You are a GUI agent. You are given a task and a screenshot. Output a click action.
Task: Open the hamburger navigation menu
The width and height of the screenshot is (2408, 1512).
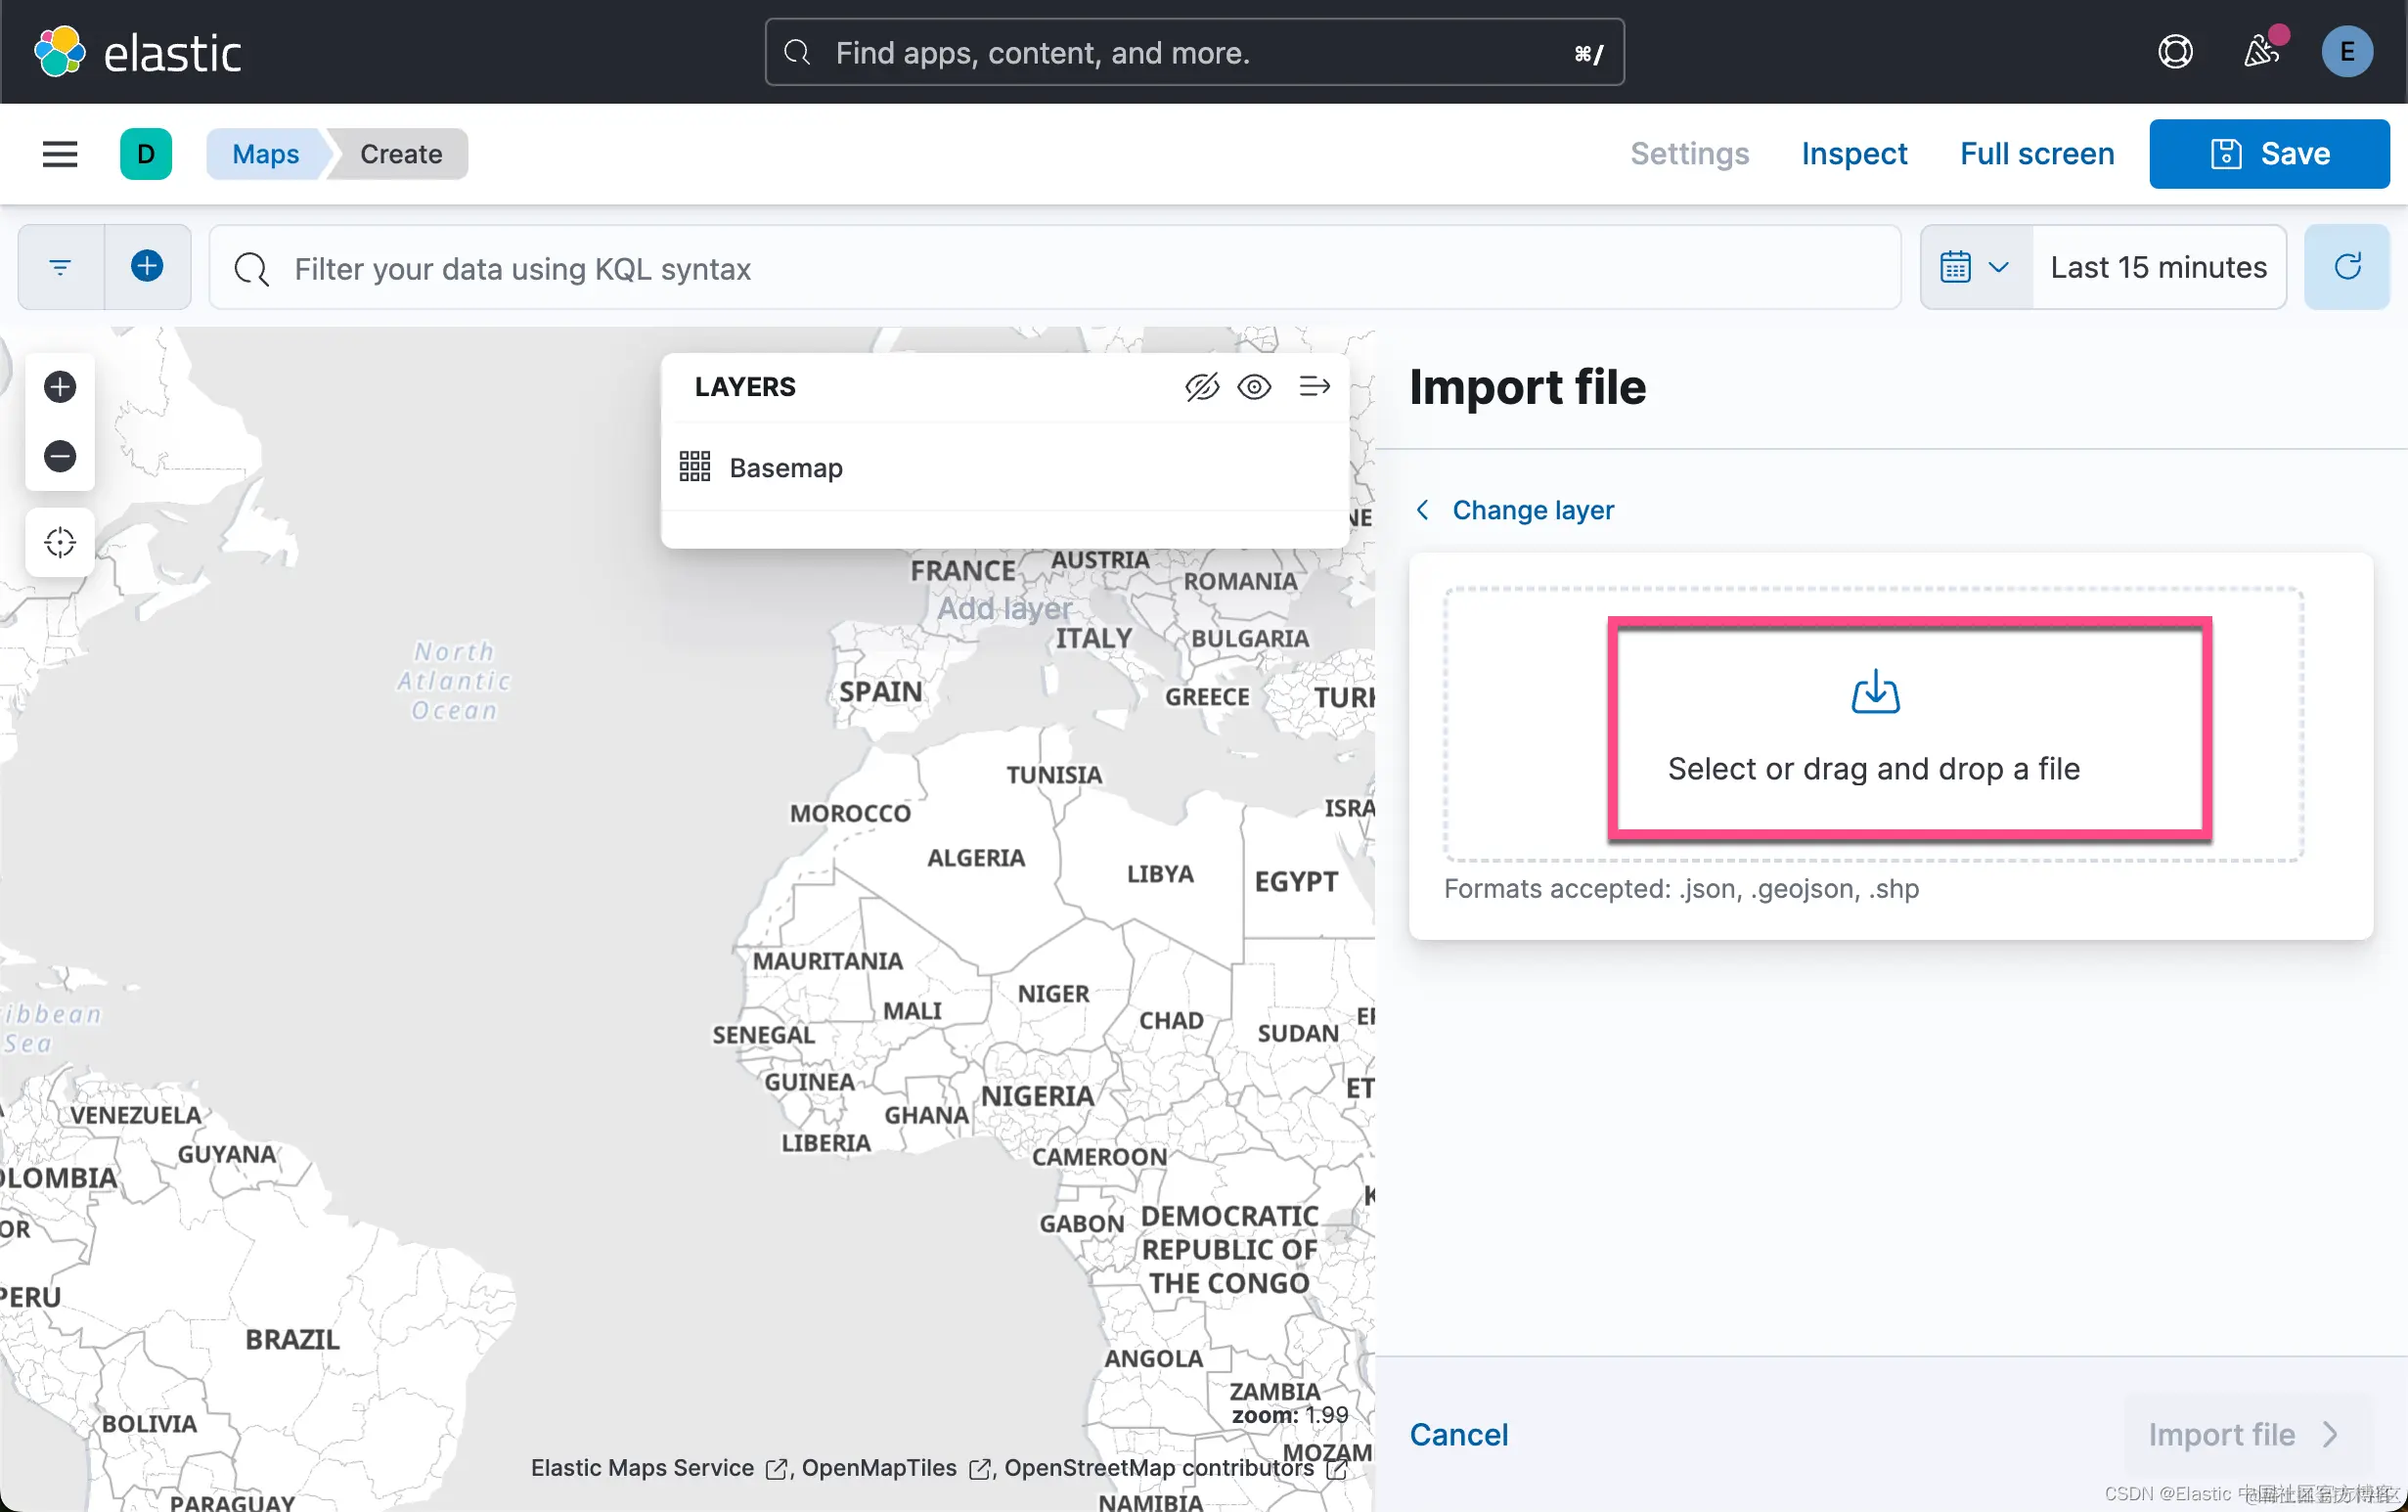pyautogui.click(x=60, y=154)
